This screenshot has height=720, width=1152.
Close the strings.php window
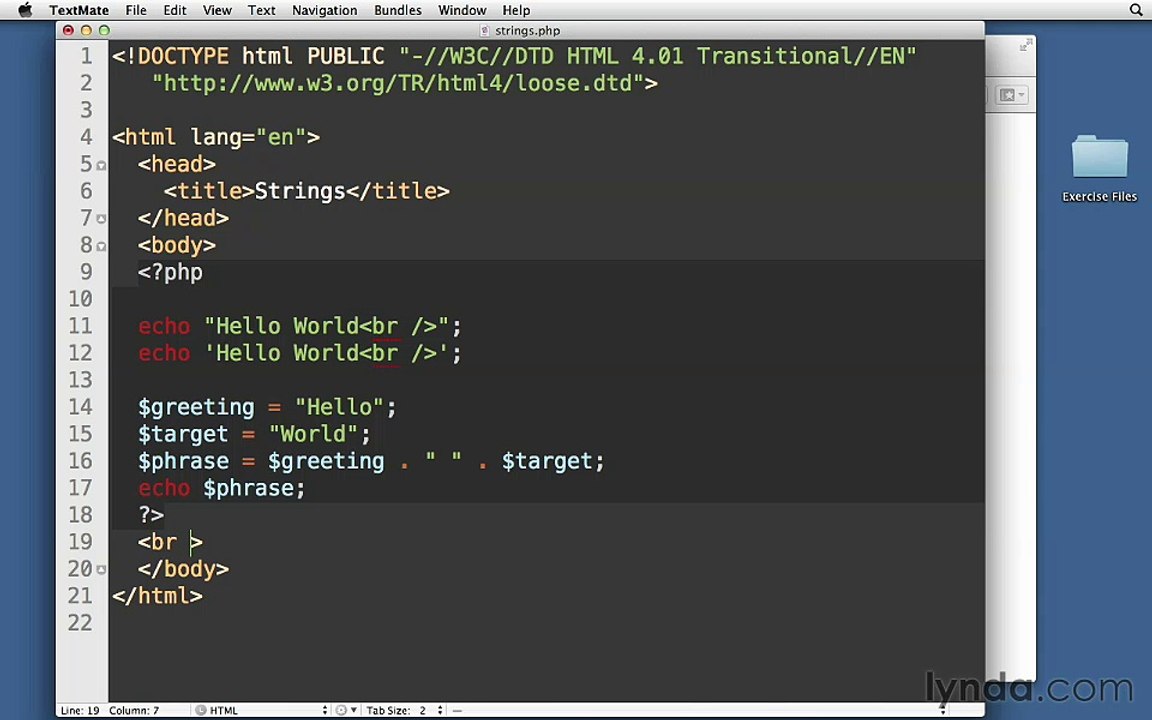[x=68, y=30]
